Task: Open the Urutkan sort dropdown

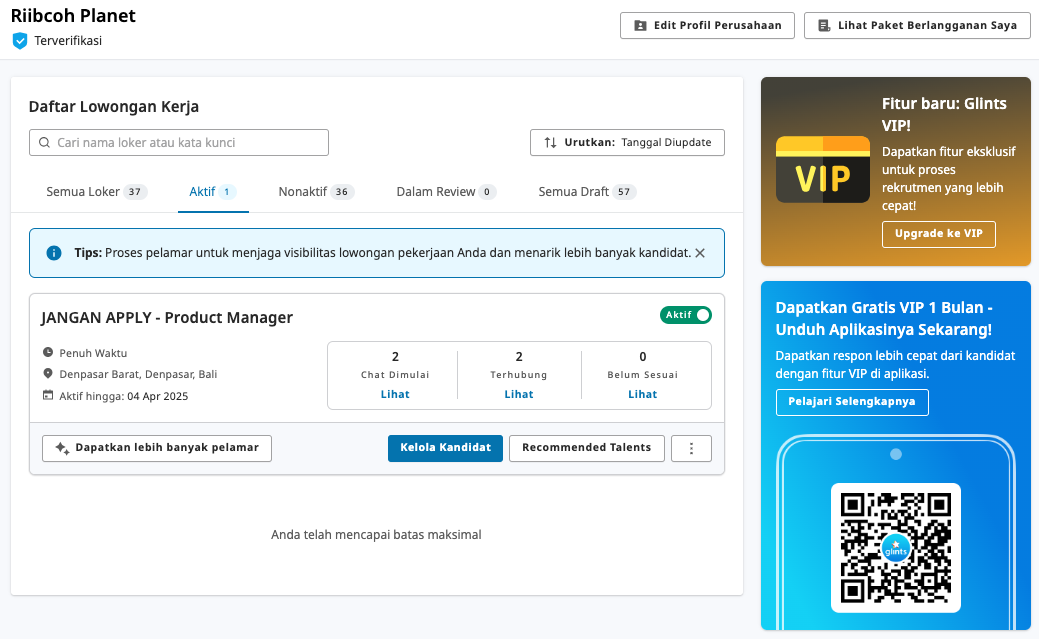Action: click(627, 143)
